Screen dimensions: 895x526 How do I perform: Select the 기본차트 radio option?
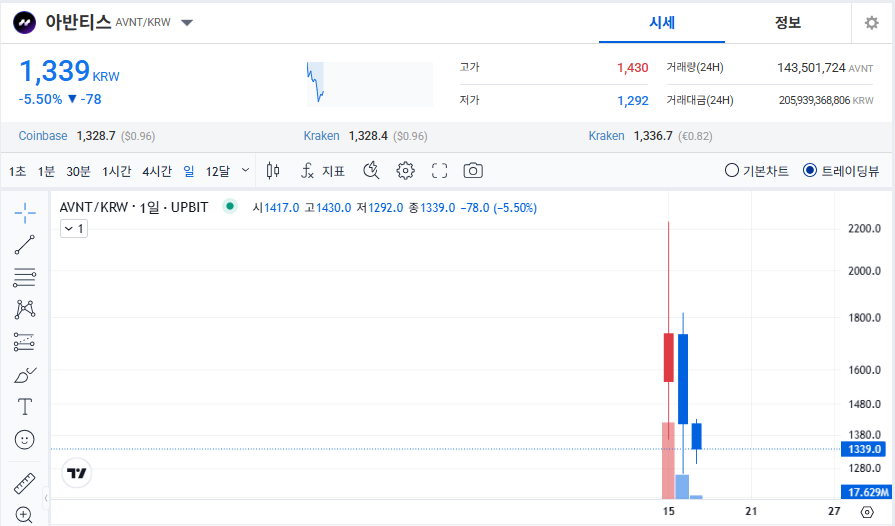[x=756, y=171]
